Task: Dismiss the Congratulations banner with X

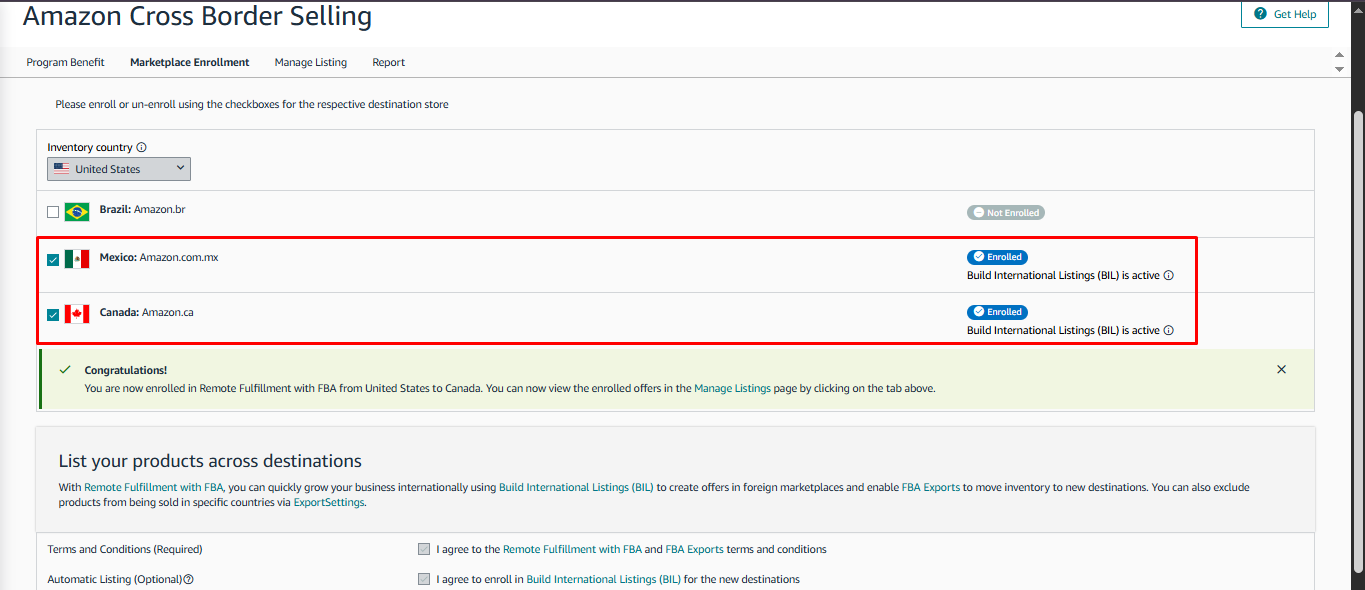Action: [x=1281, y=370]
